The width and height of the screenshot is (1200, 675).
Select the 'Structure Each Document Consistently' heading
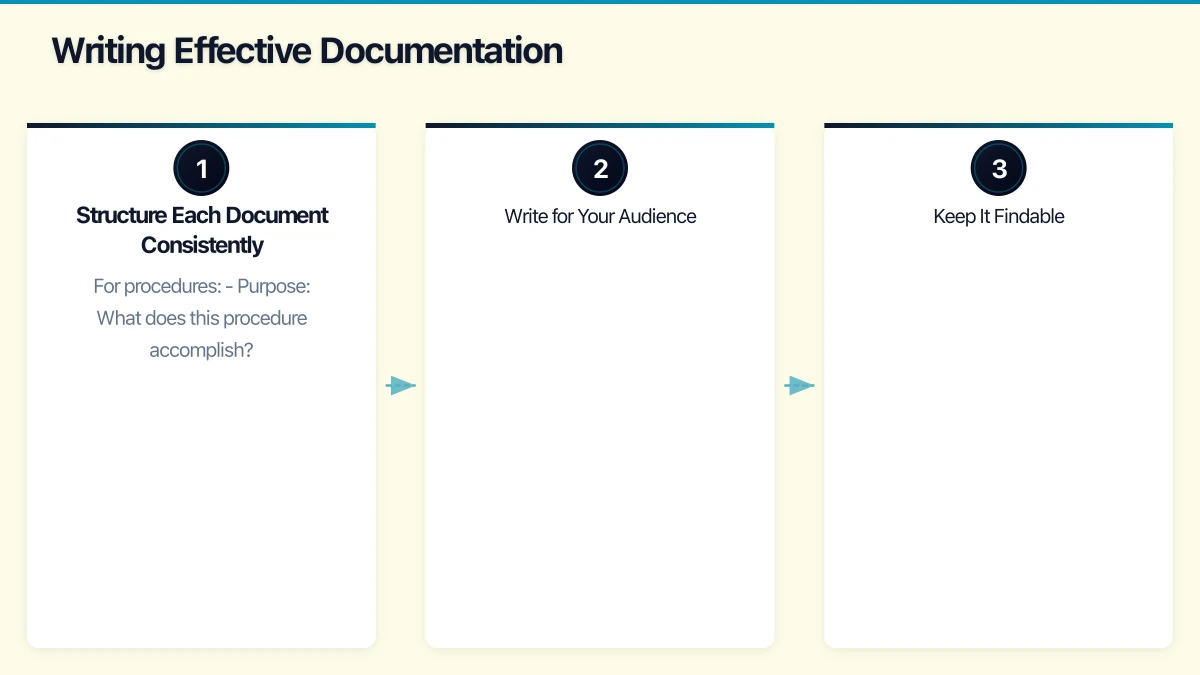[201, 230]
